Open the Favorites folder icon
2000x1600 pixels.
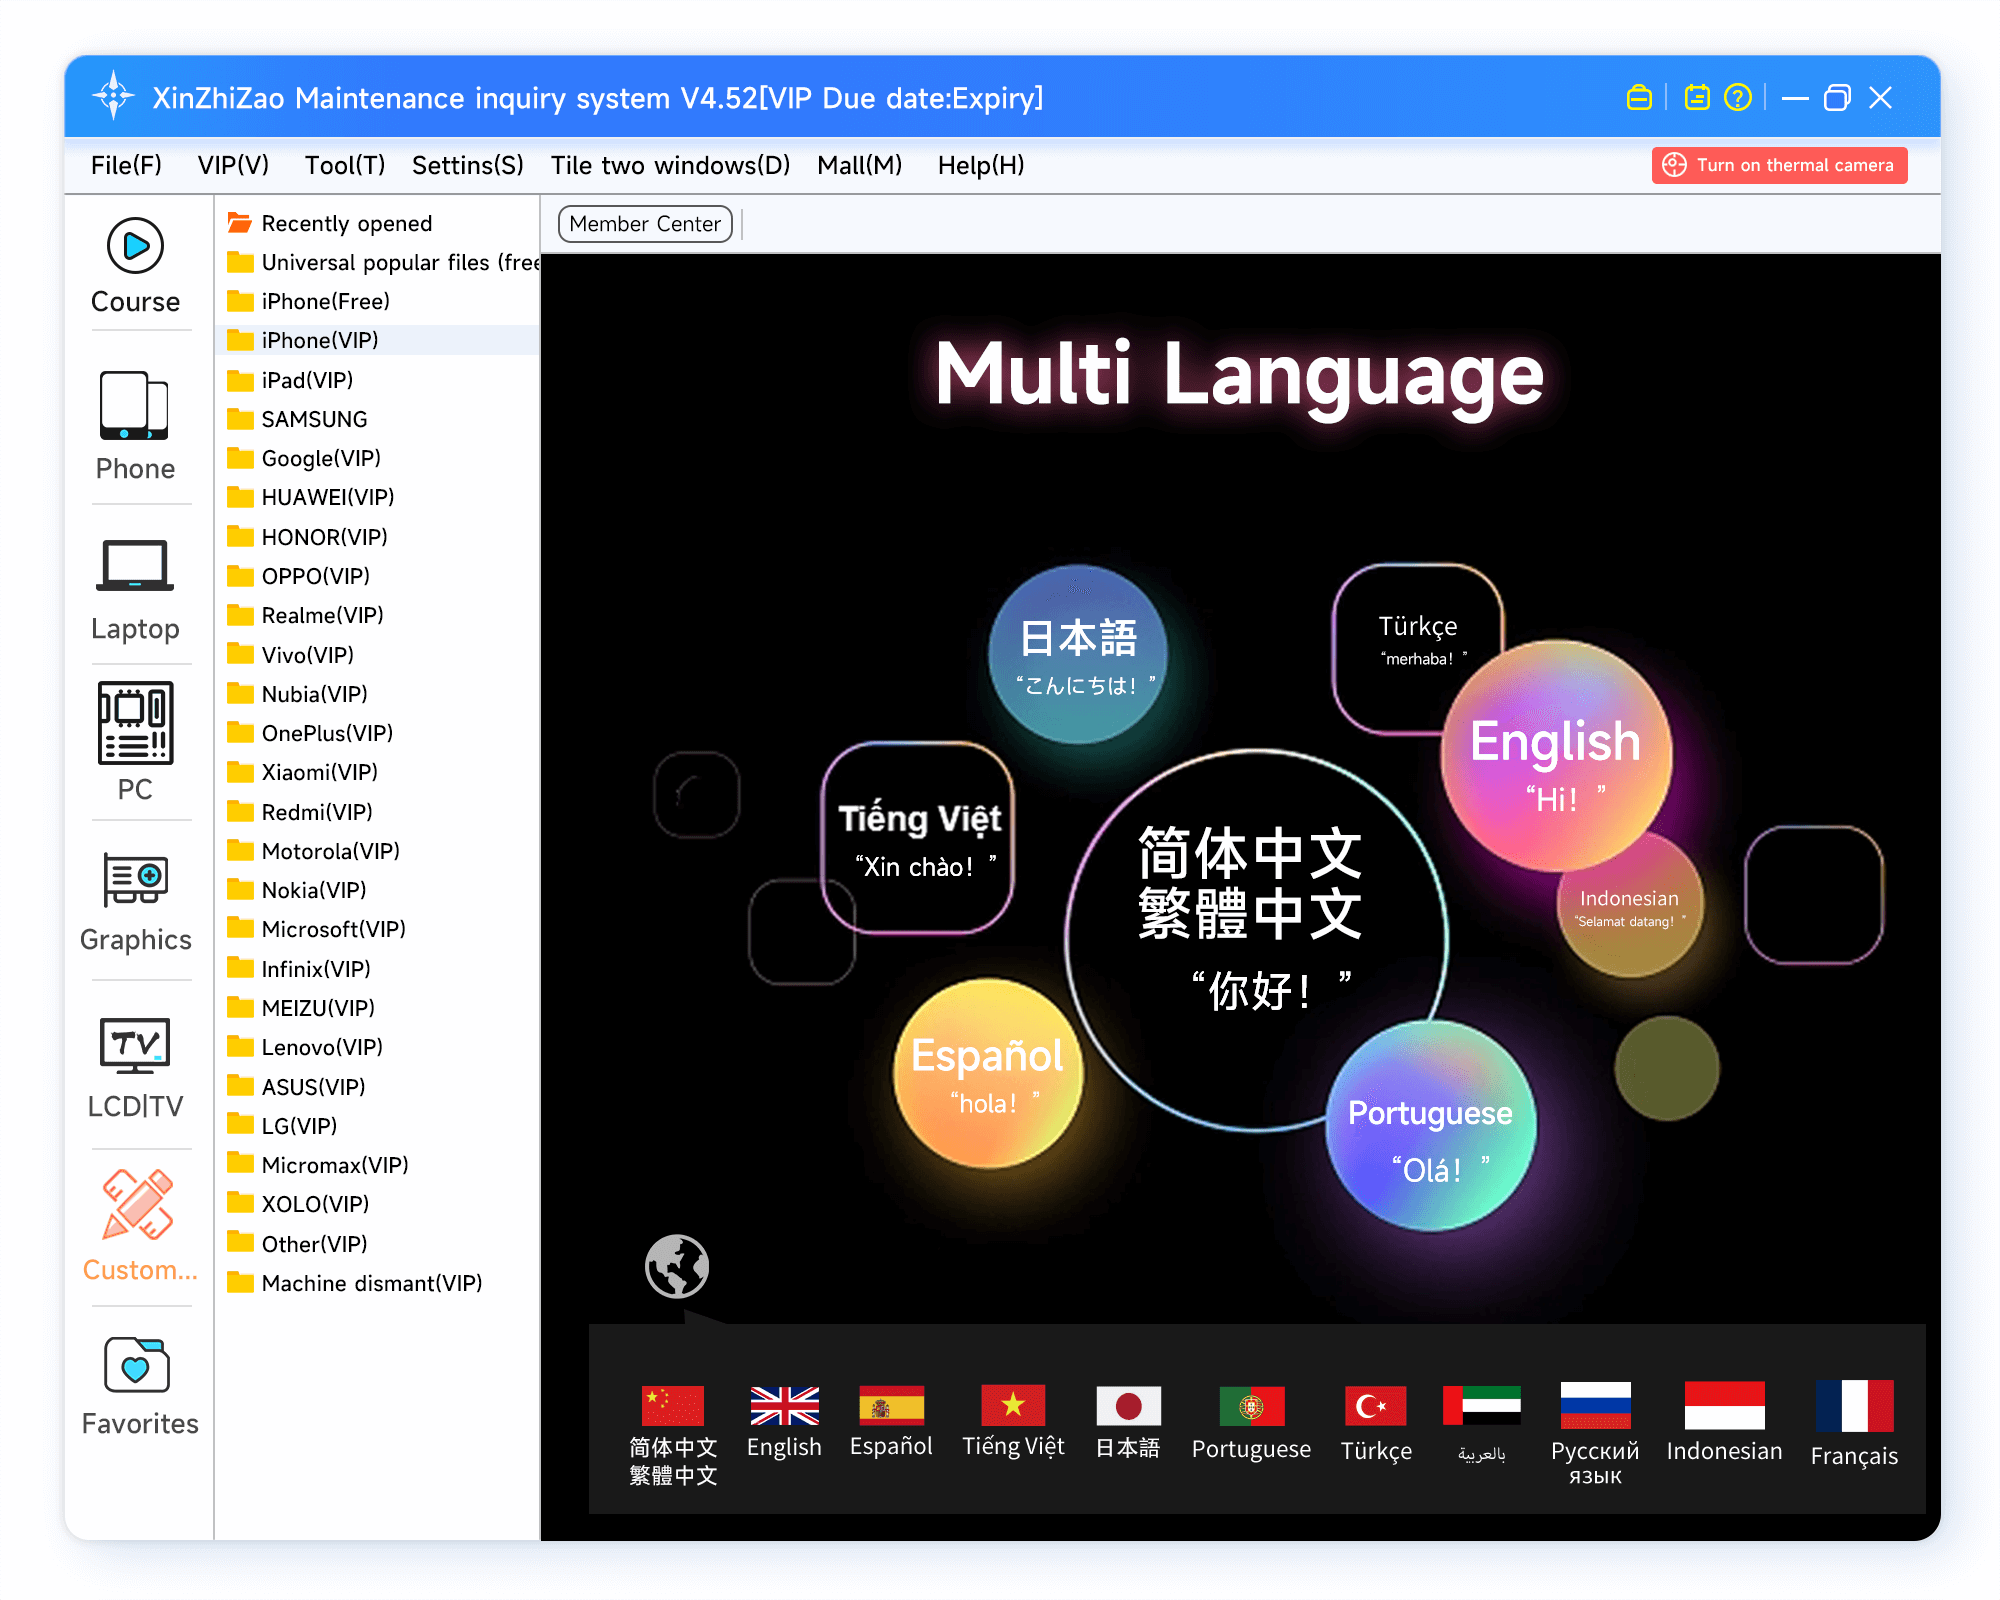point(138,1385)
